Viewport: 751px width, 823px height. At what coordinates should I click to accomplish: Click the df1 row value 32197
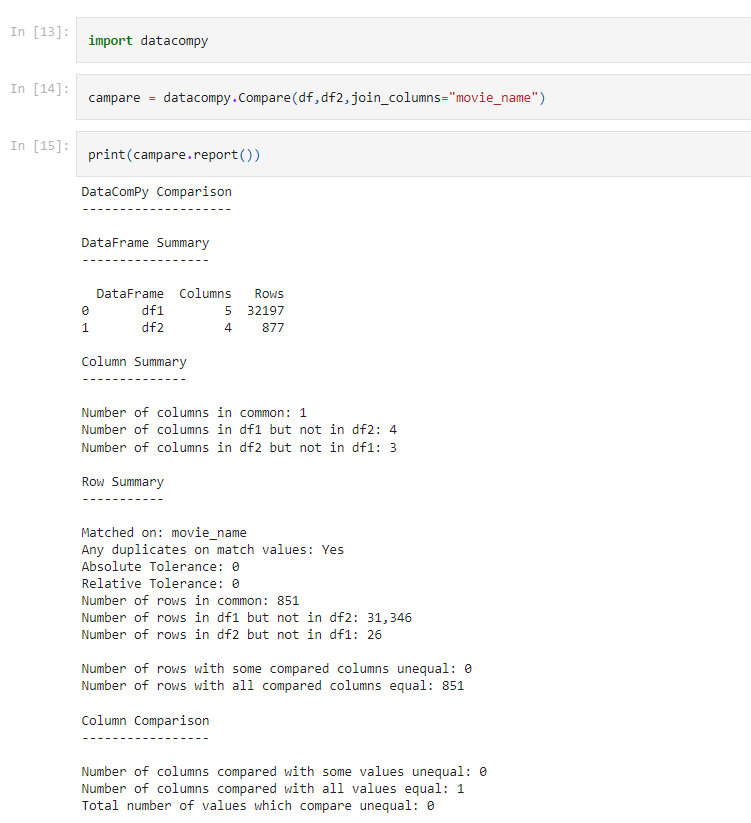pos(266,311)
